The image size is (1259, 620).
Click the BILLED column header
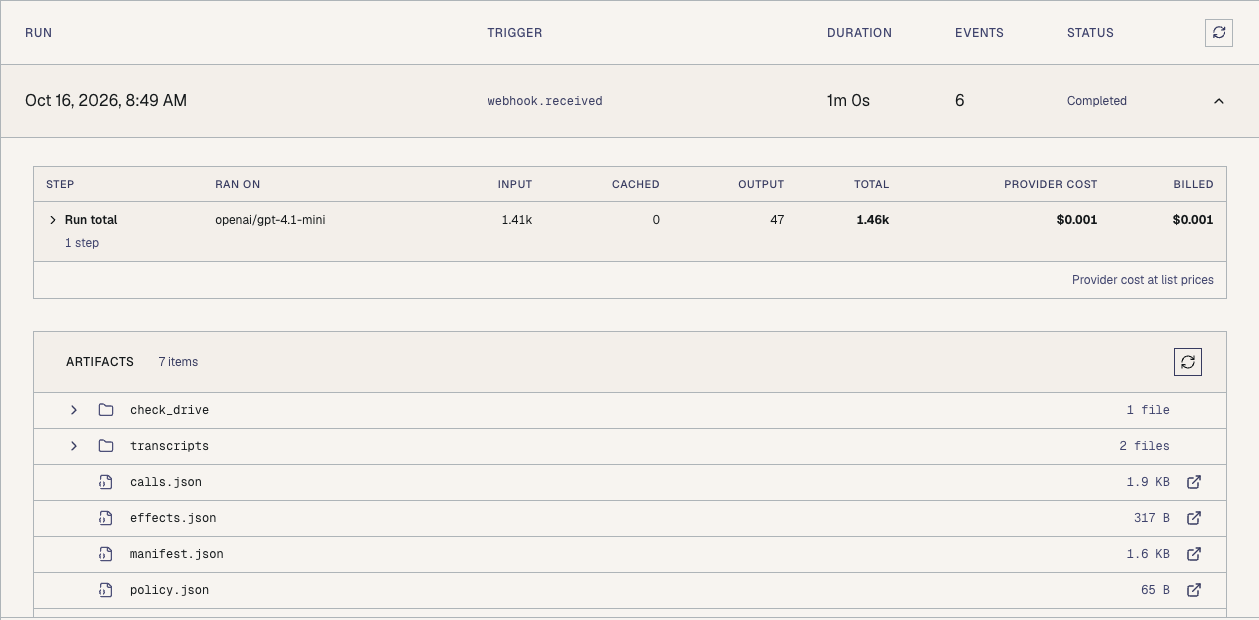(1194, 184)
